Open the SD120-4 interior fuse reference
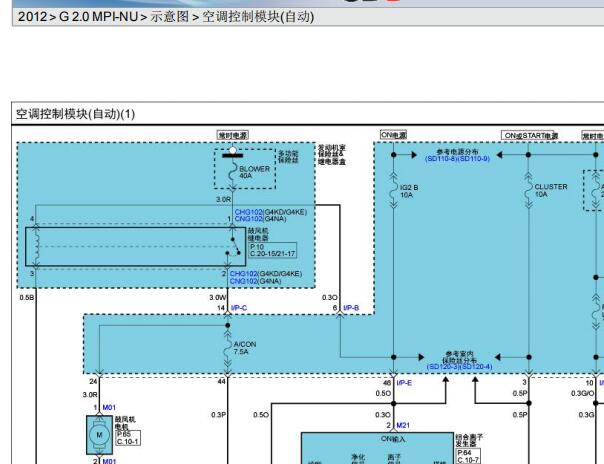 pyautogui.click(x=476, y=367)
